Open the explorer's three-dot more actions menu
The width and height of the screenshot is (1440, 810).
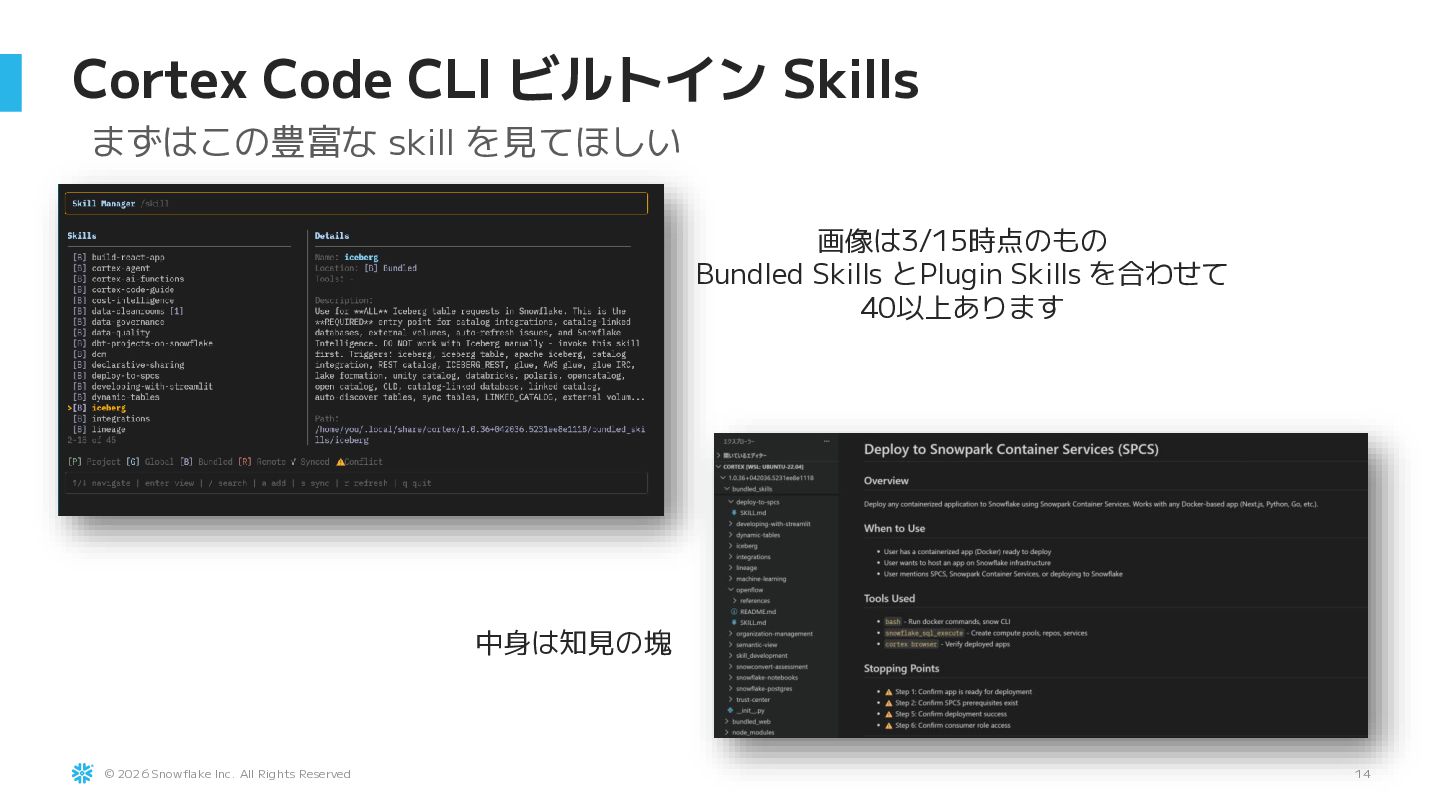(826, 441)
